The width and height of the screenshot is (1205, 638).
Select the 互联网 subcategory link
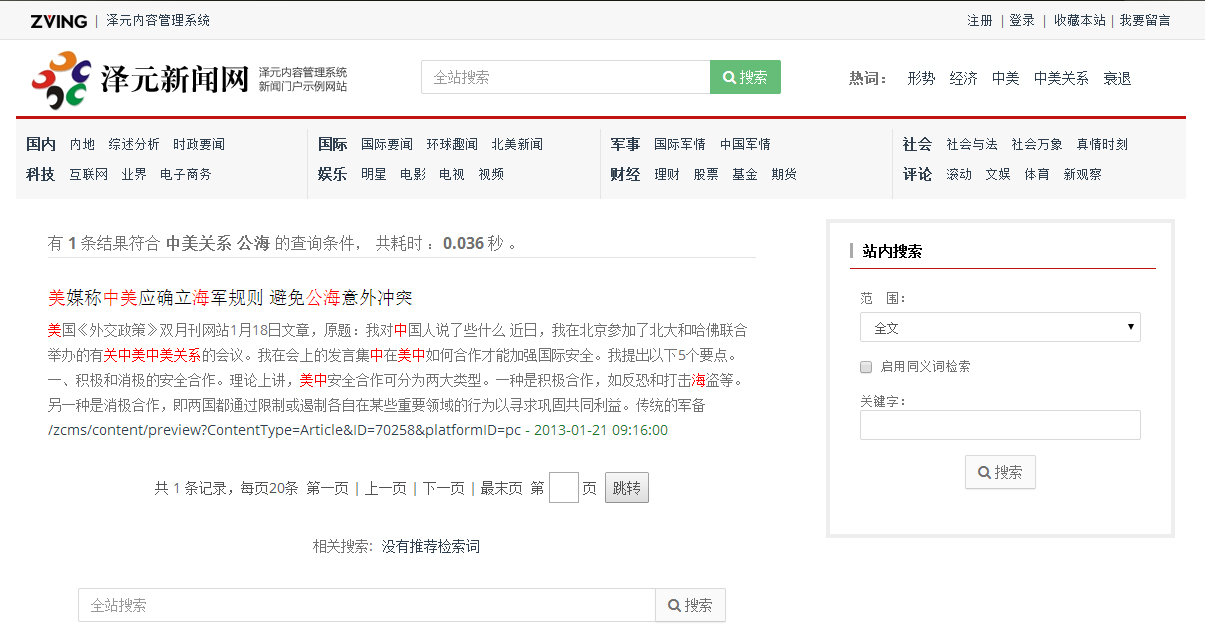point(88,174)
